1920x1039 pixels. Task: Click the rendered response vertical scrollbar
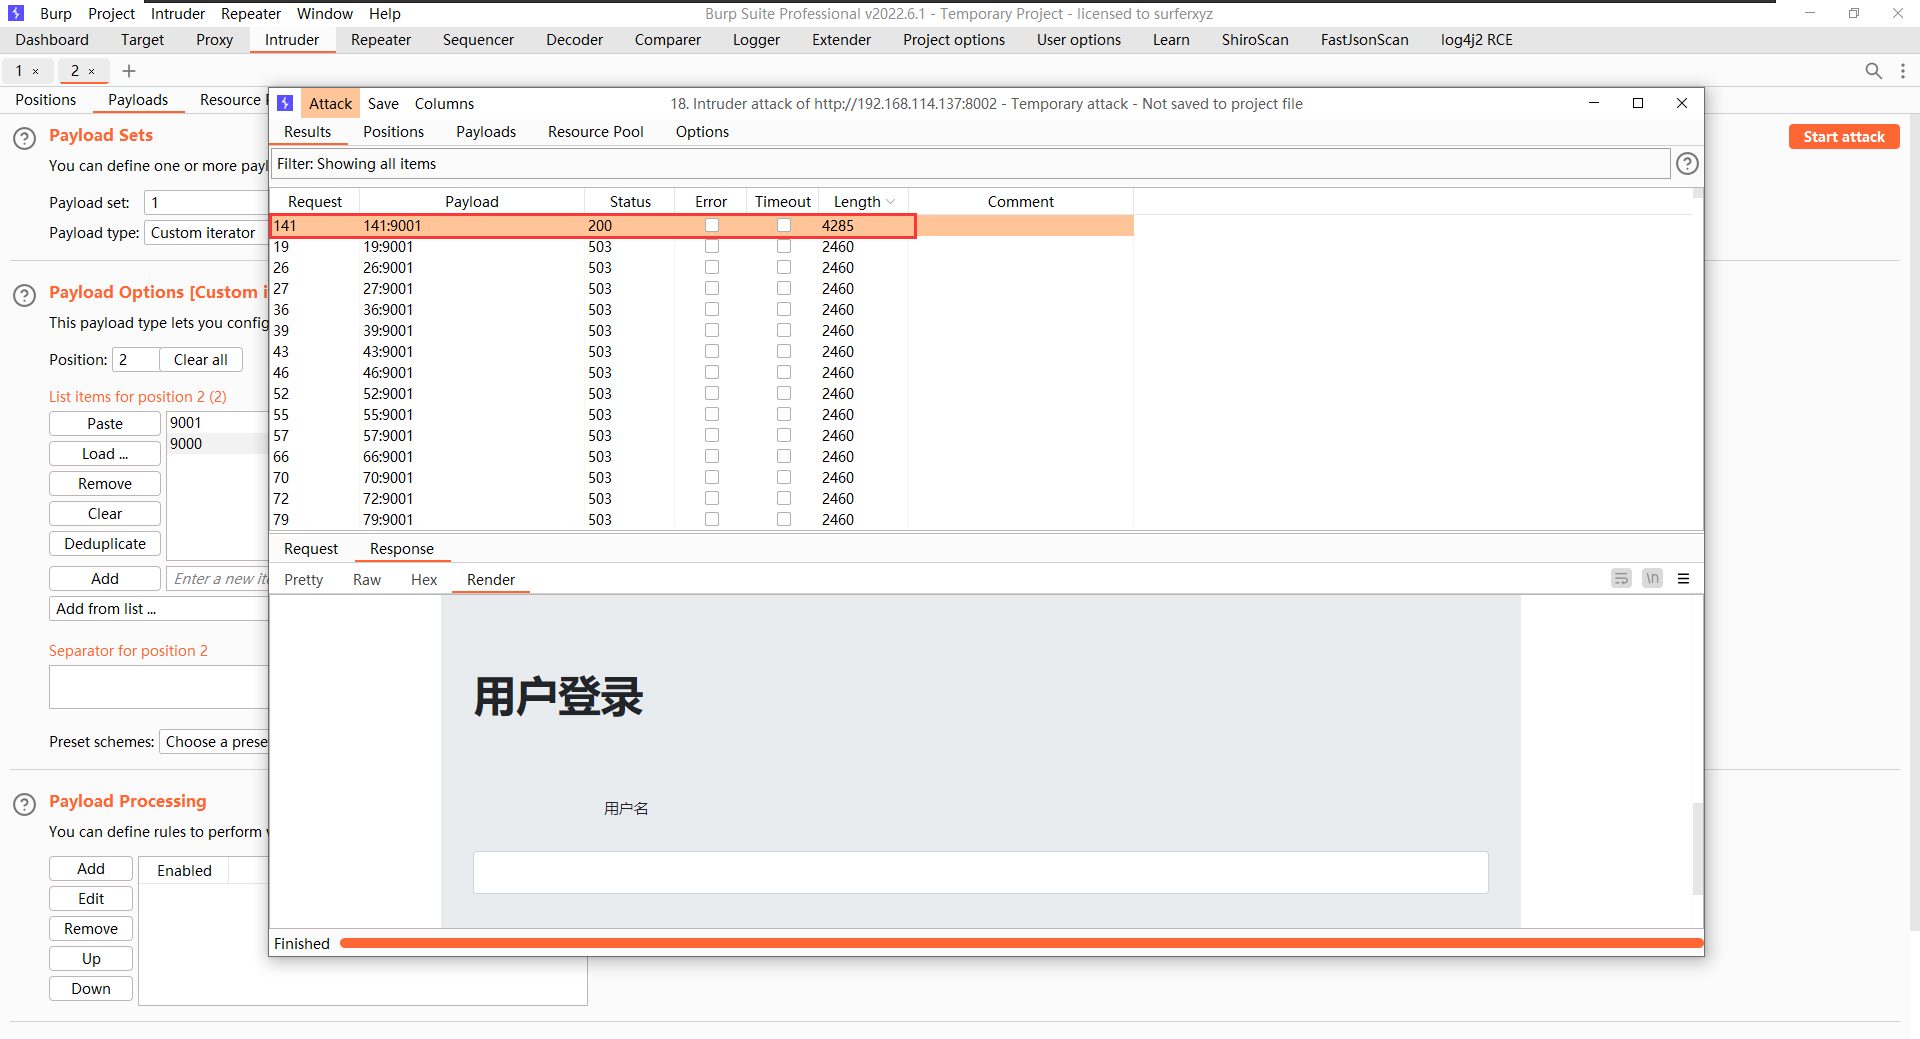[1697, 848]
